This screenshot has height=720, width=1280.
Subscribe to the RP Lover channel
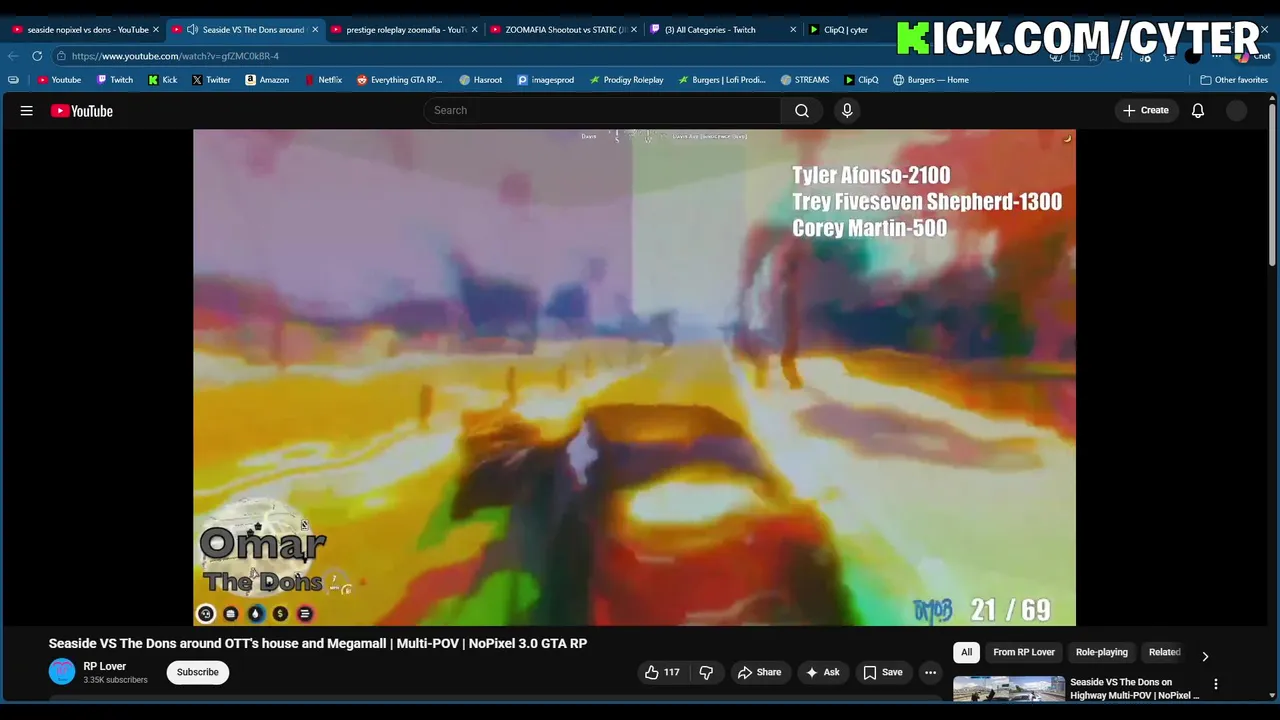click(x=197, y=672)
